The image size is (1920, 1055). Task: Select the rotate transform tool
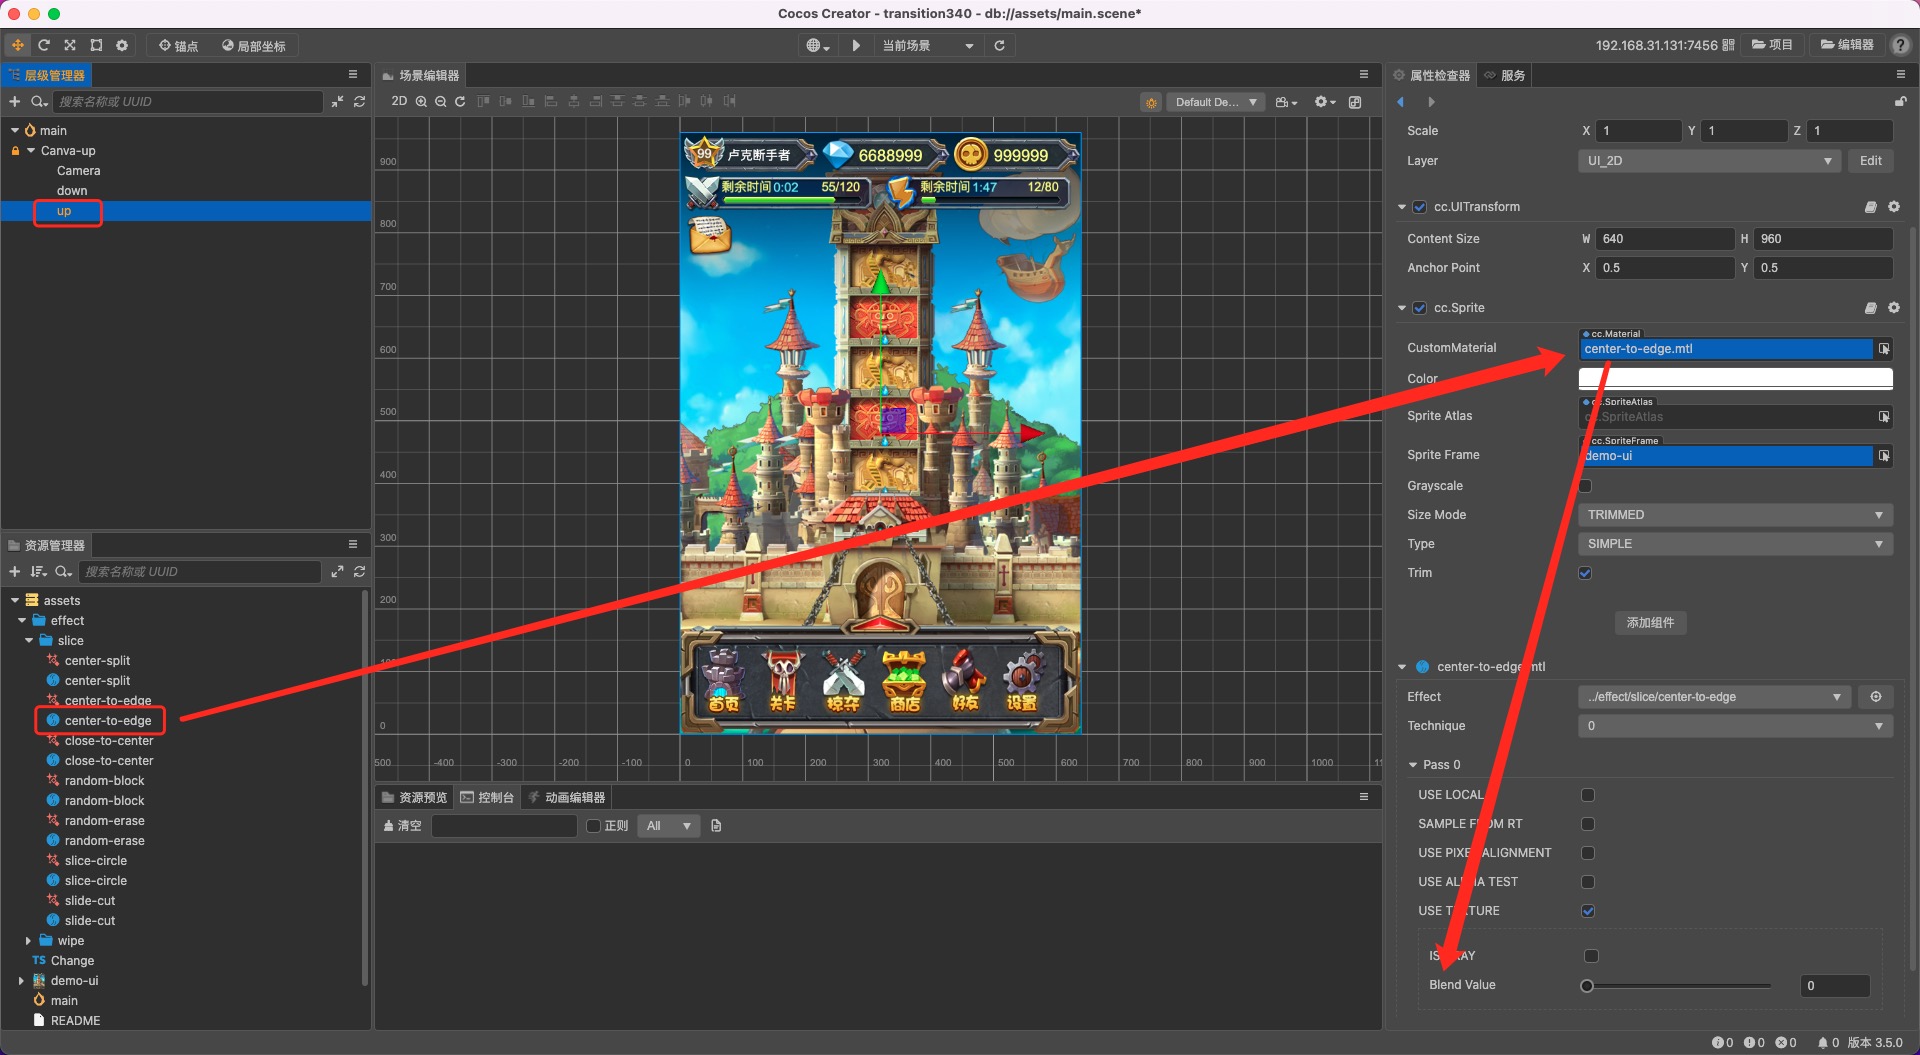point(44,45)
